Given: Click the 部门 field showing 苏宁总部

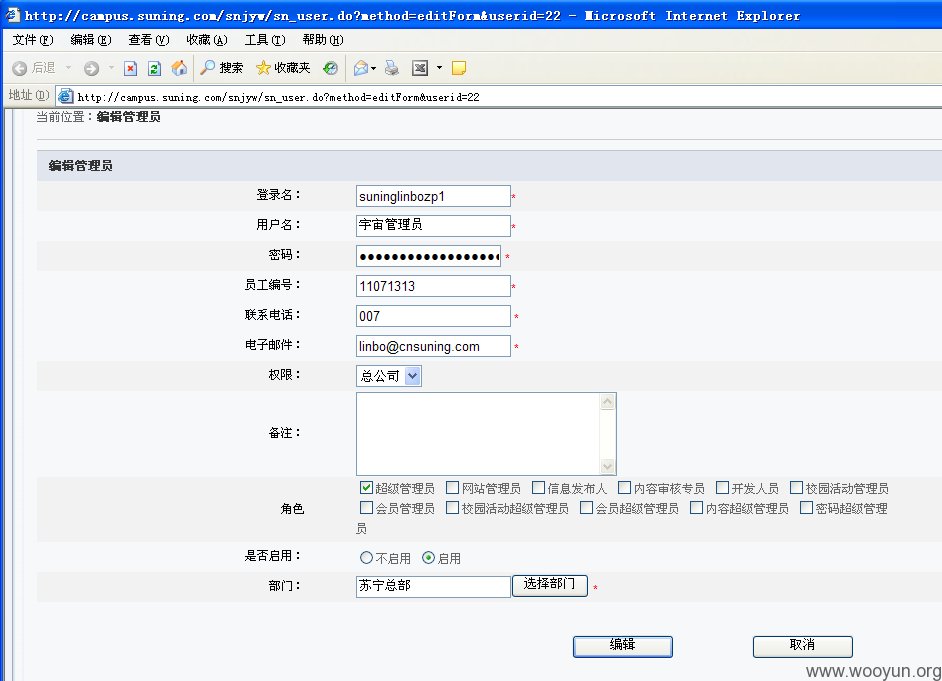Looking at the screenshot, I should [433, 586].
